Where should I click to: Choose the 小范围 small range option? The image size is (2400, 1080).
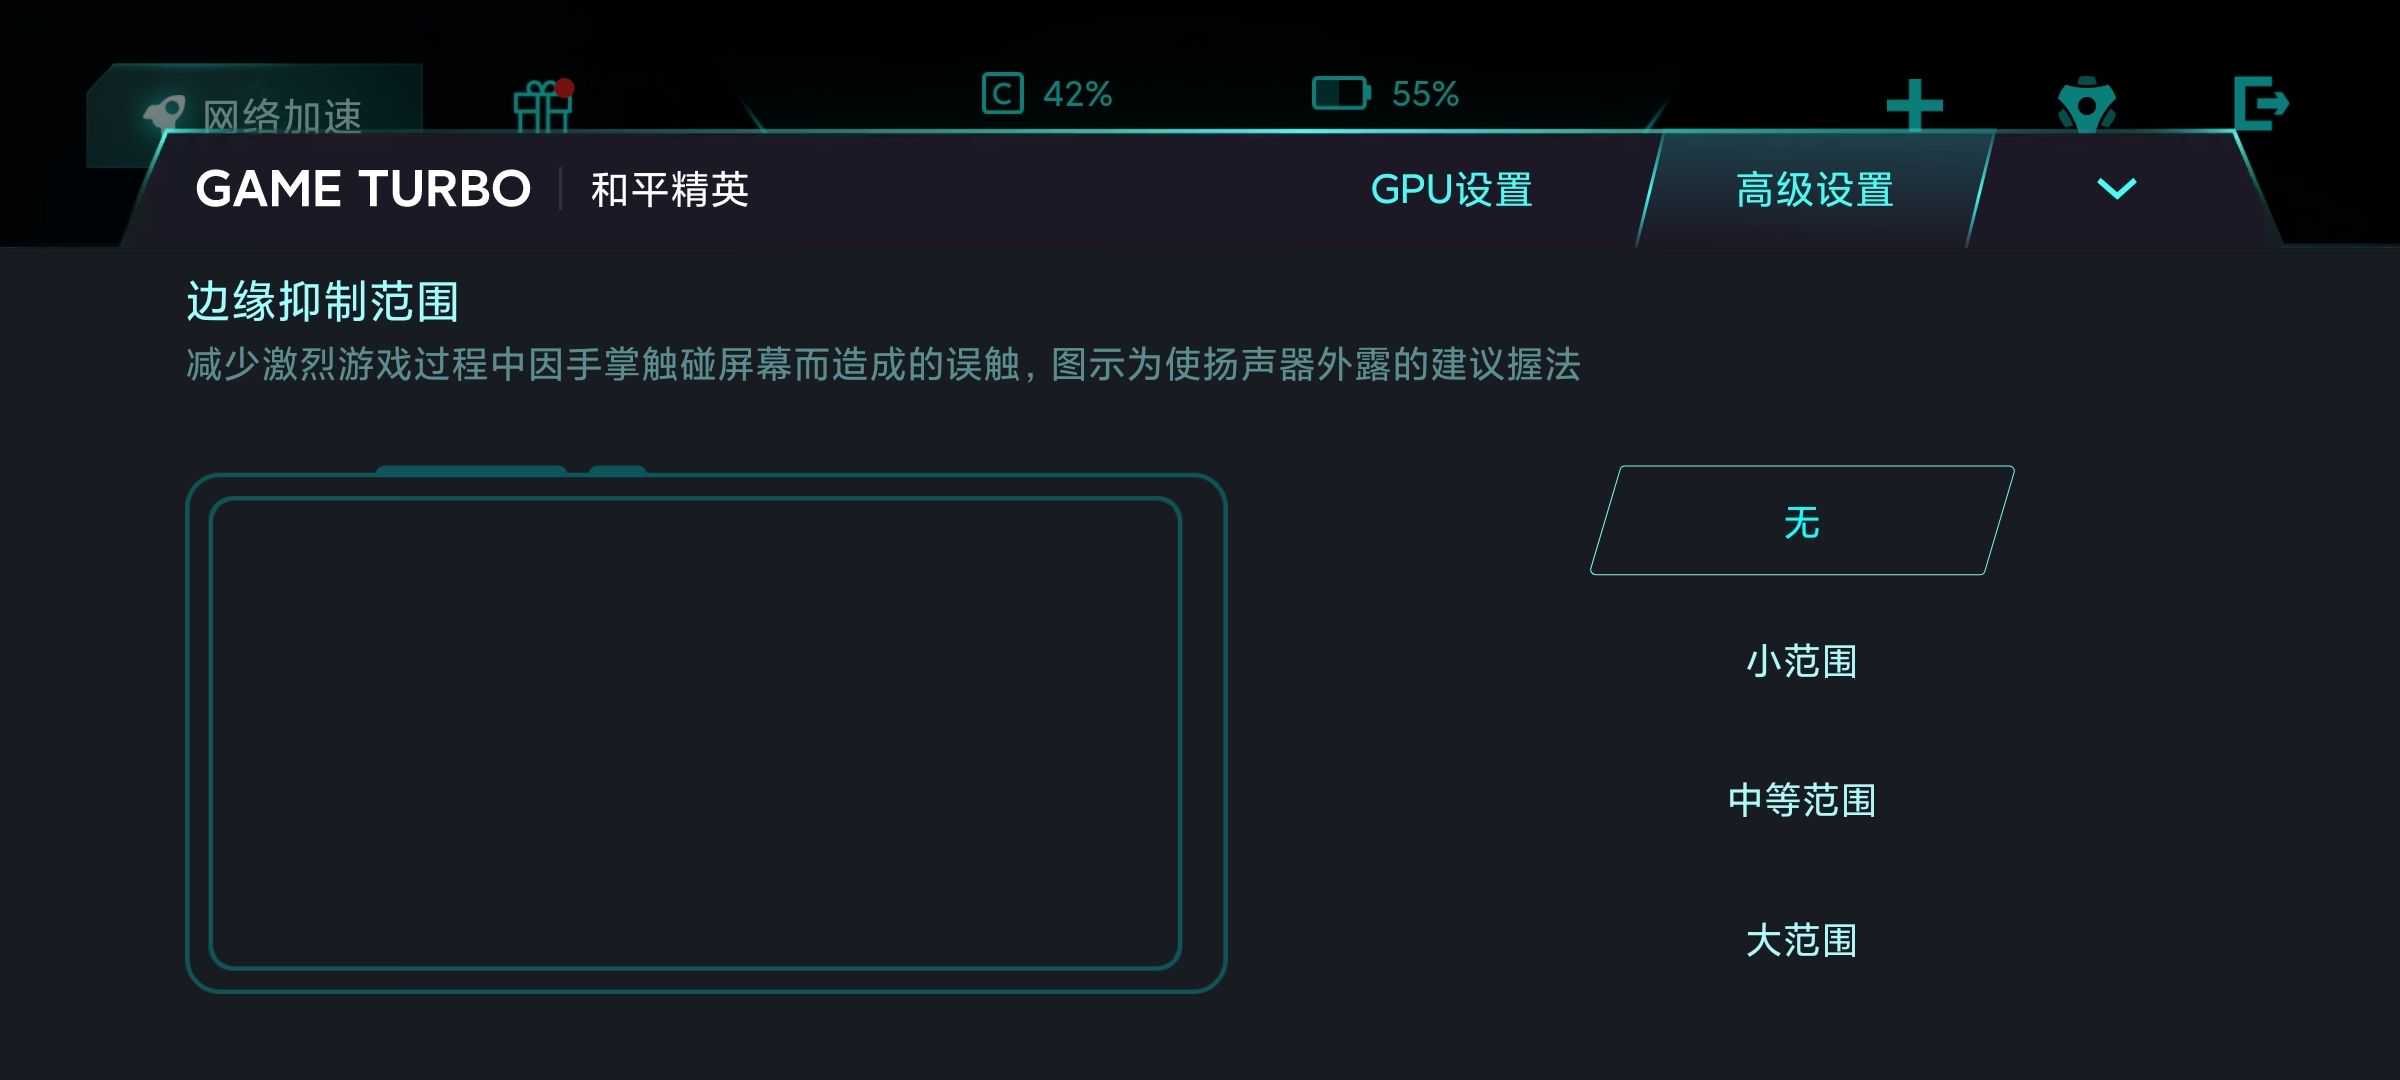point(1802,662)
